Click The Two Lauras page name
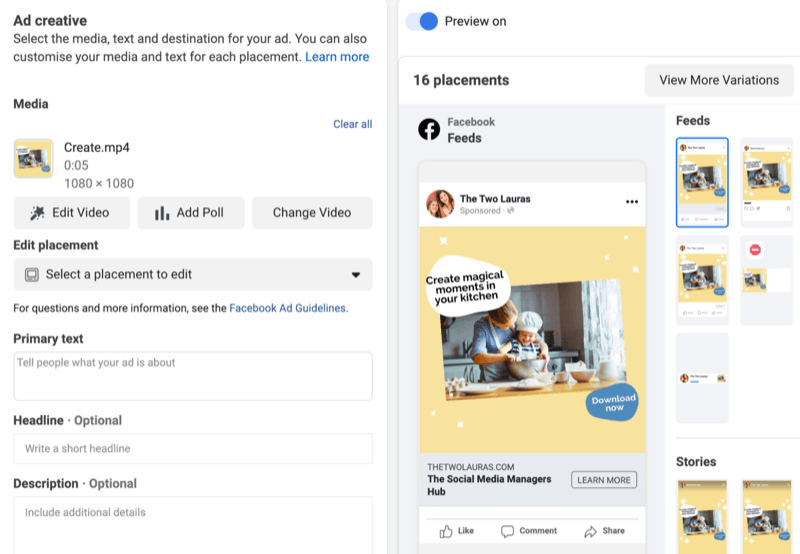The image size is (800, 554). [495, 199]
